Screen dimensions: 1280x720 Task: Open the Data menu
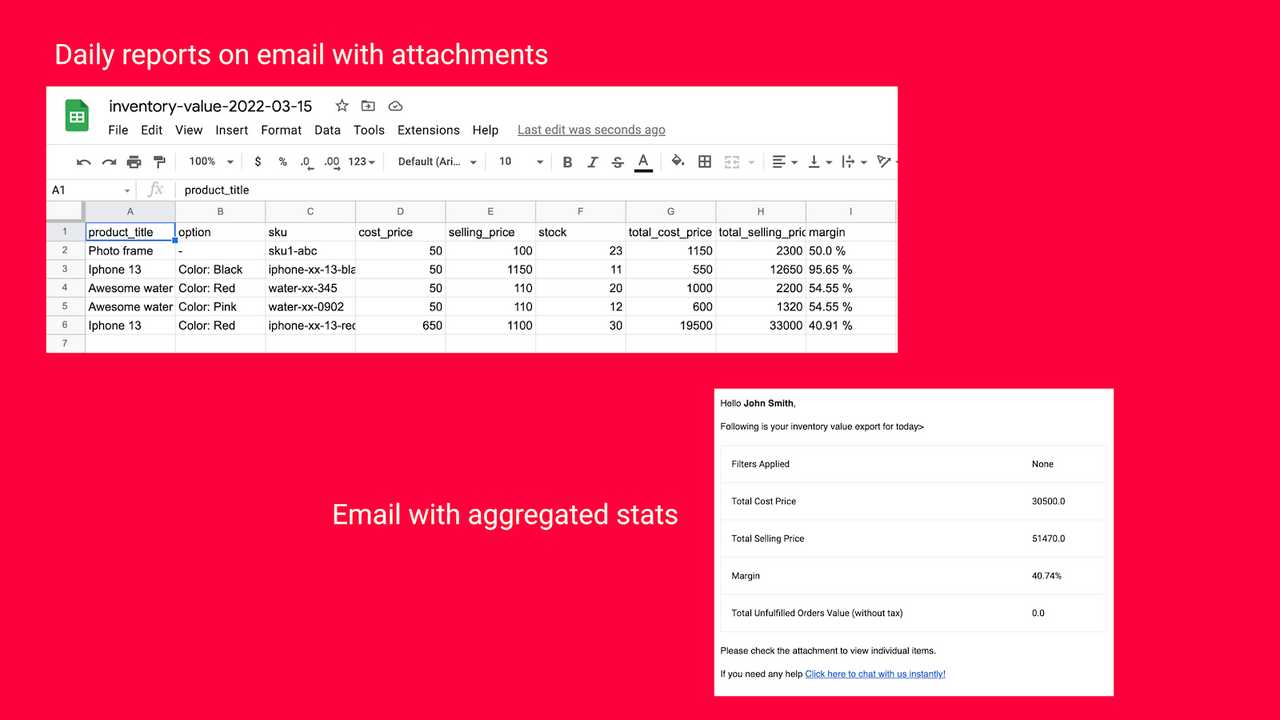click(x=328, y=130)
